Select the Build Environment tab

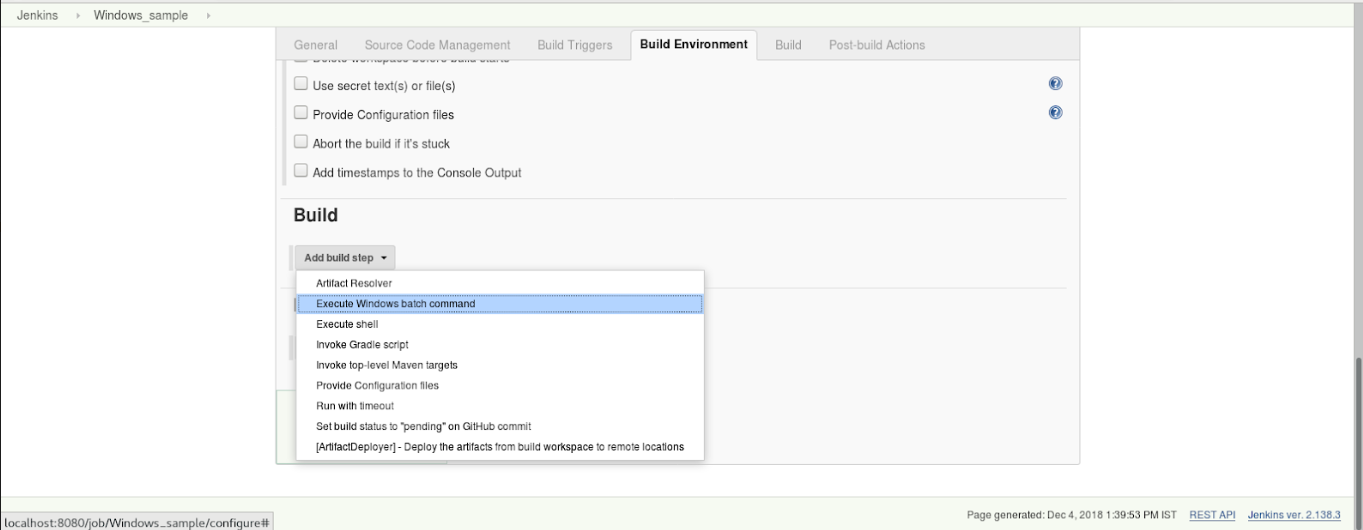click(694, 44)
